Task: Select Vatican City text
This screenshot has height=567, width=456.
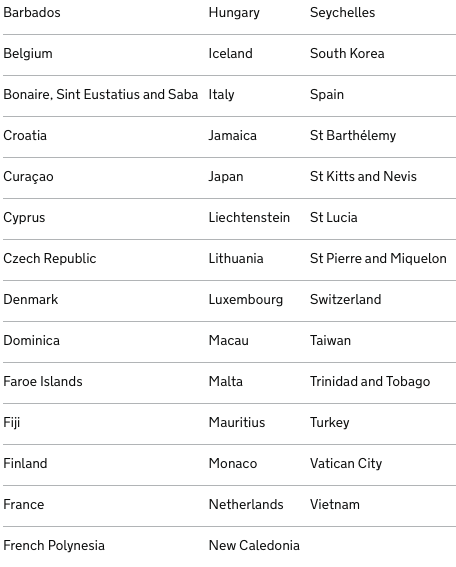Action: tap(346, 464)
